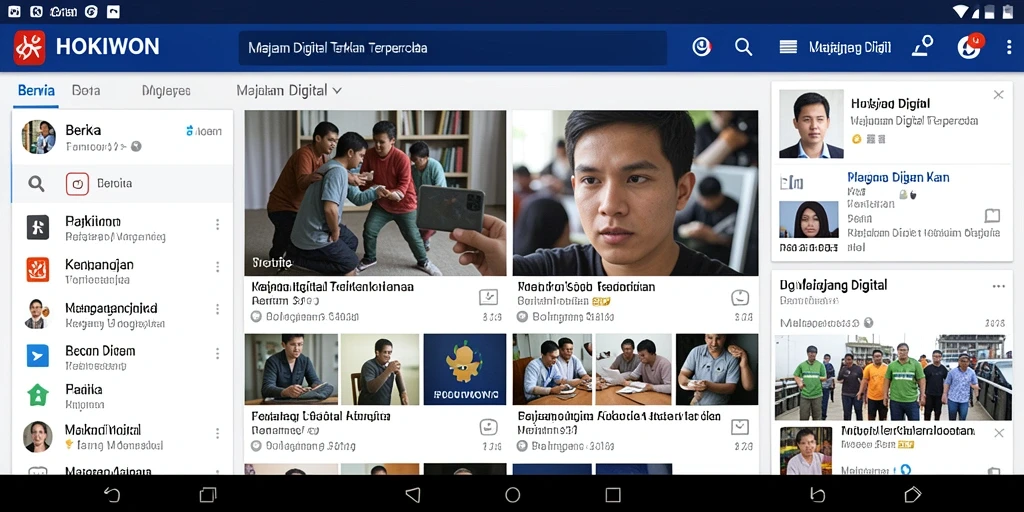Click the Android recents square button

613,494
